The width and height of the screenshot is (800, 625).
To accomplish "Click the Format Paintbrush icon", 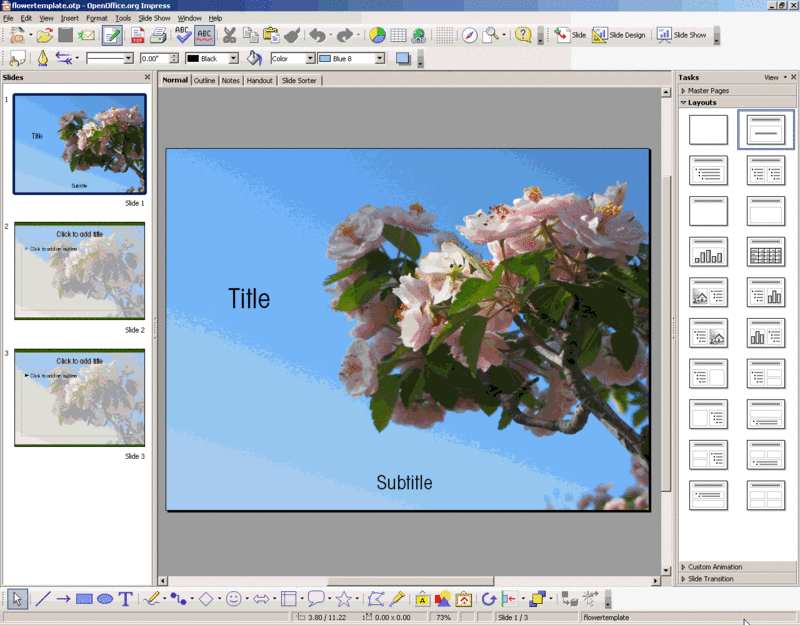I will point(292,35).
